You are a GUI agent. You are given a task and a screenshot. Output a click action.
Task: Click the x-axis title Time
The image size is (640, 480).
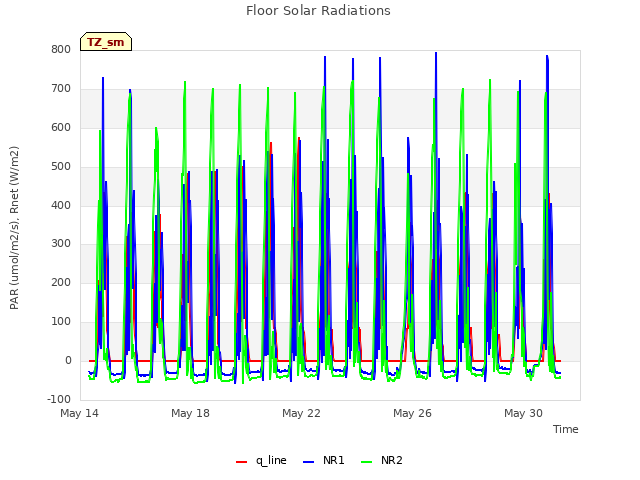(566, 429)
